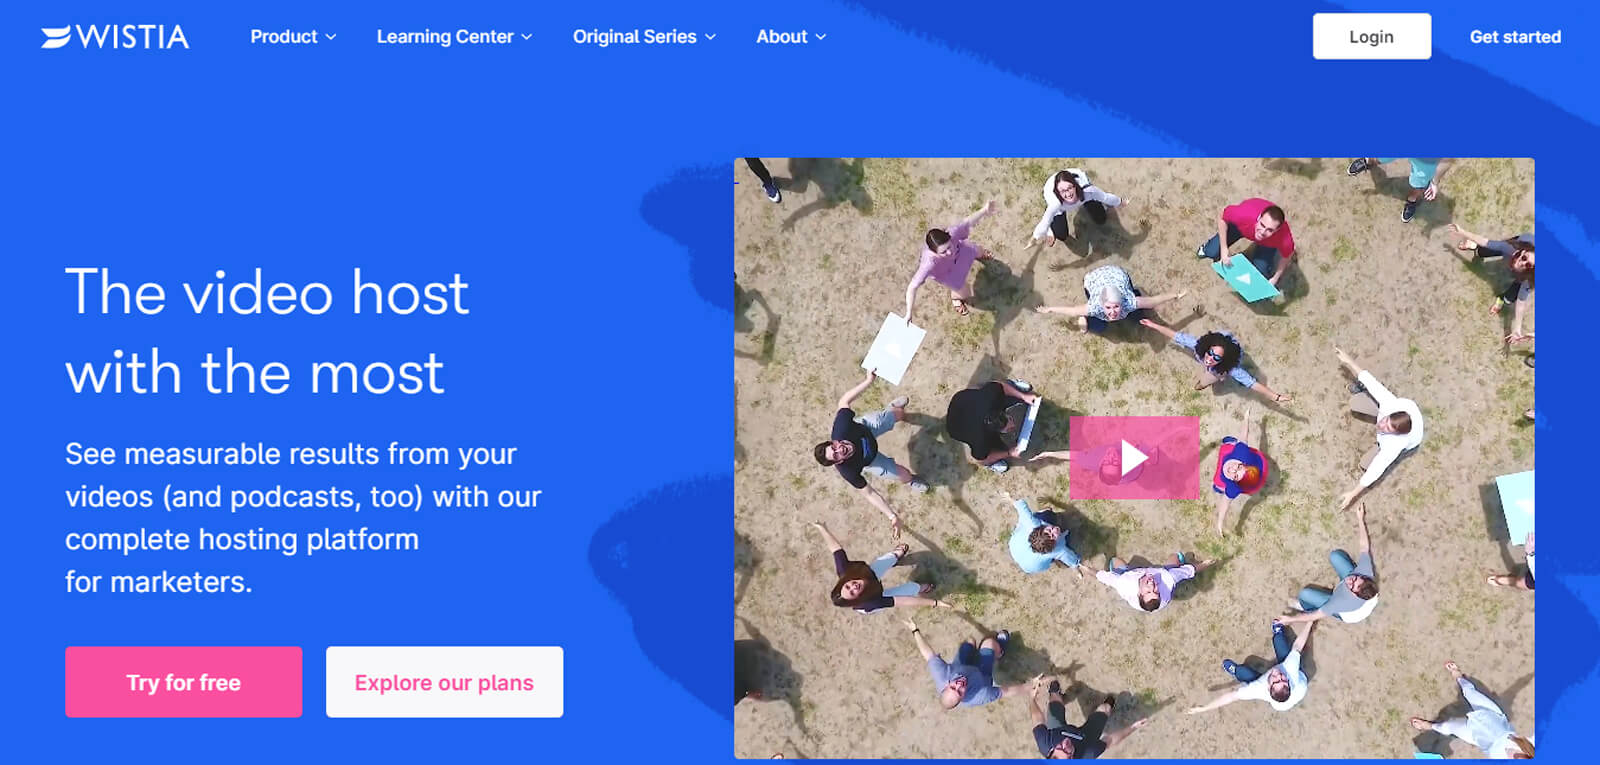Select the headline "The video host with the most"

(267, 333)
